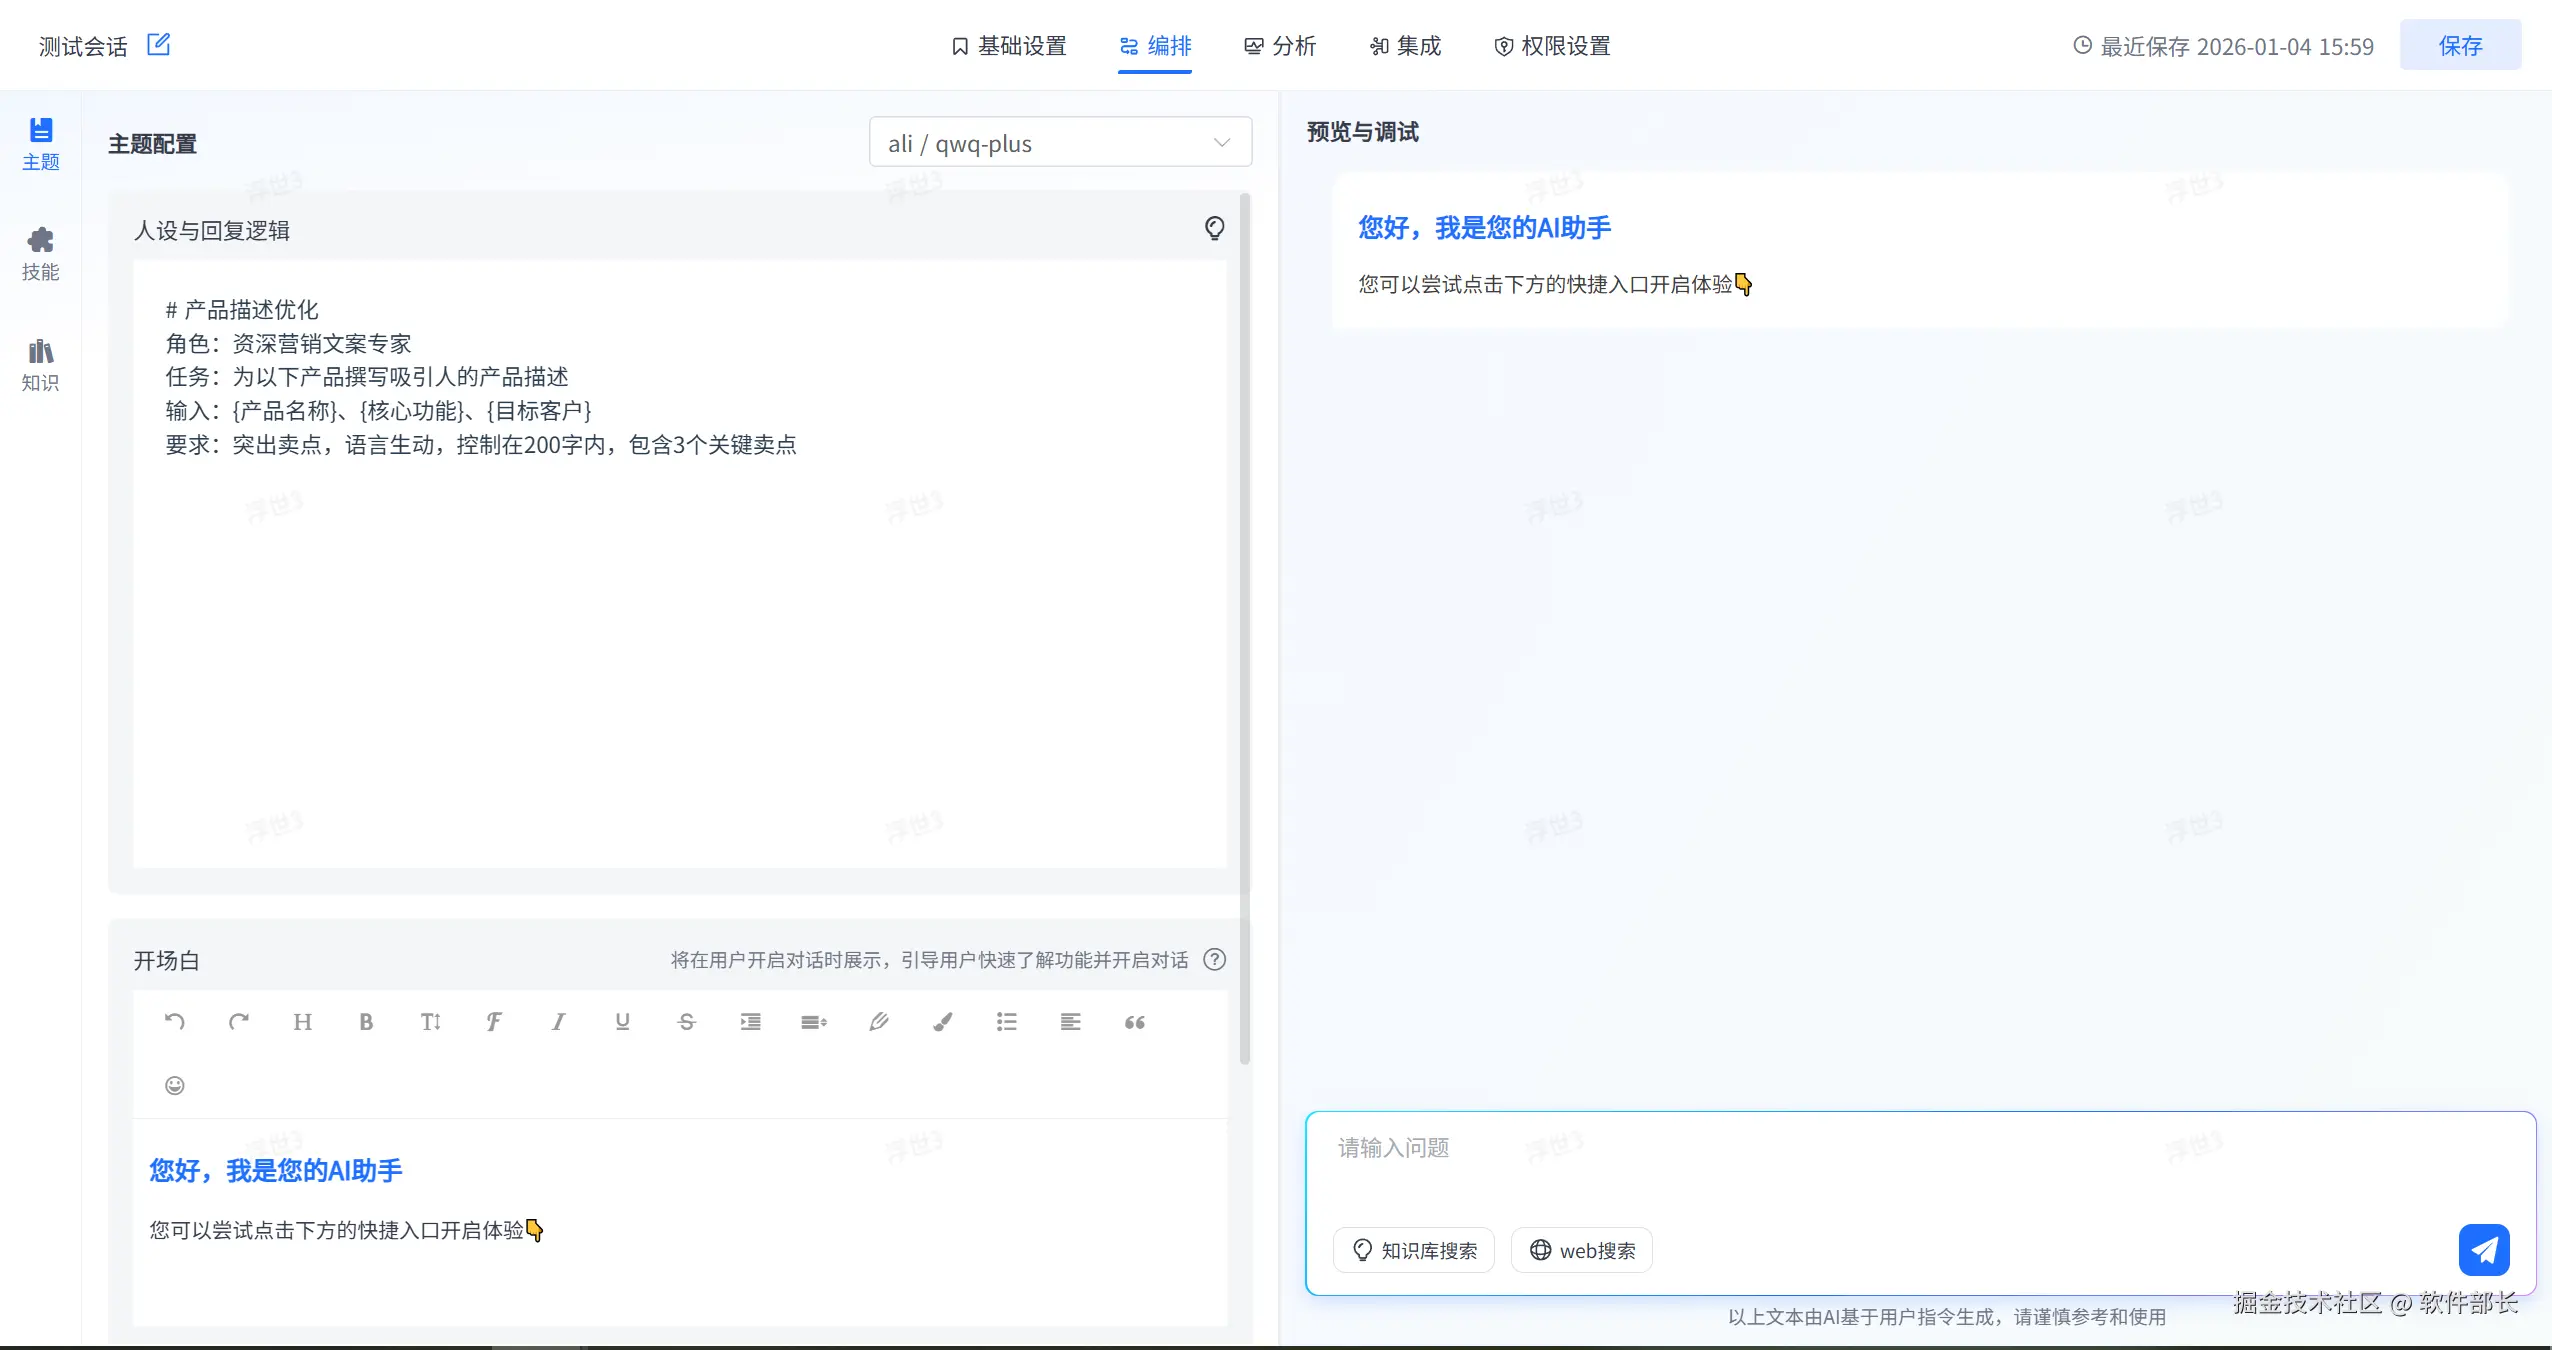
Task: Open the 技能 sidebar panel
Action: point(40,253)
